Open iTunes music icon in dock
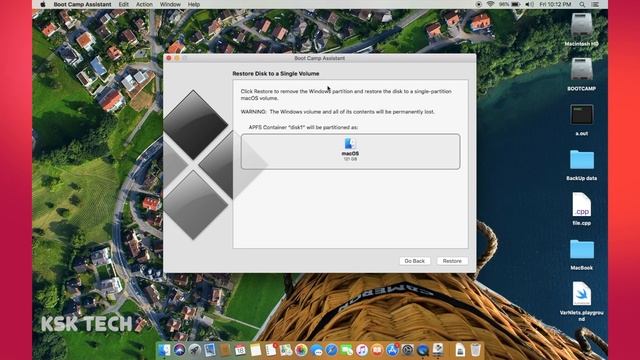Viewport: 640px width, 360px height. click(x=362, y=350)
